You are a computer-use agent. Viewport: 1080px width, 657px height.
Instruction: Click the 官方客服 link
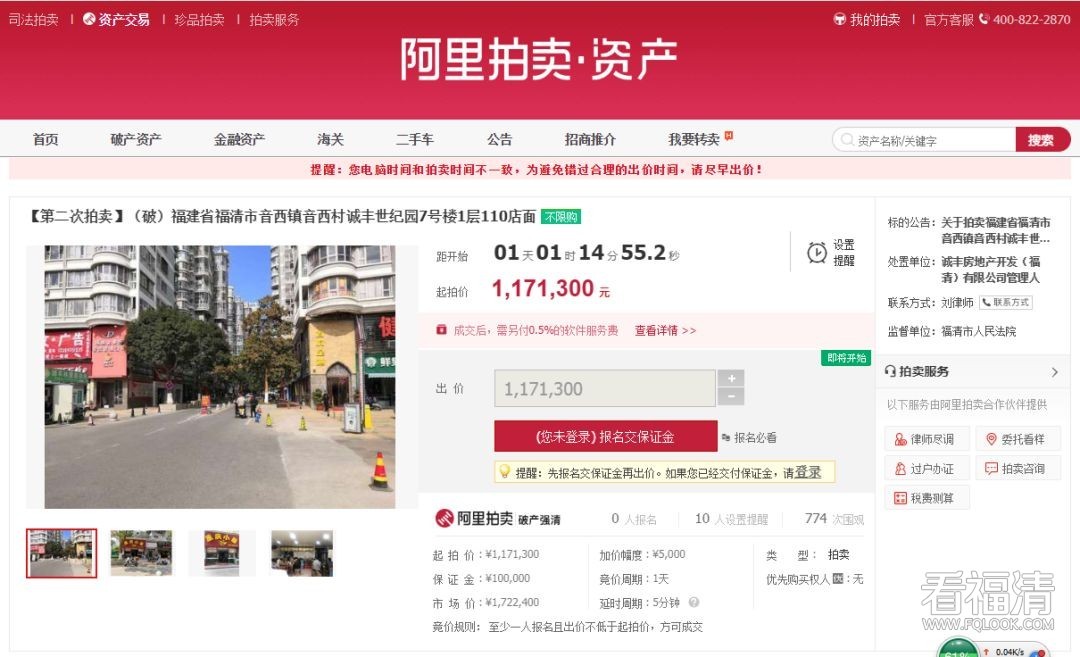[x=948, y=19]
